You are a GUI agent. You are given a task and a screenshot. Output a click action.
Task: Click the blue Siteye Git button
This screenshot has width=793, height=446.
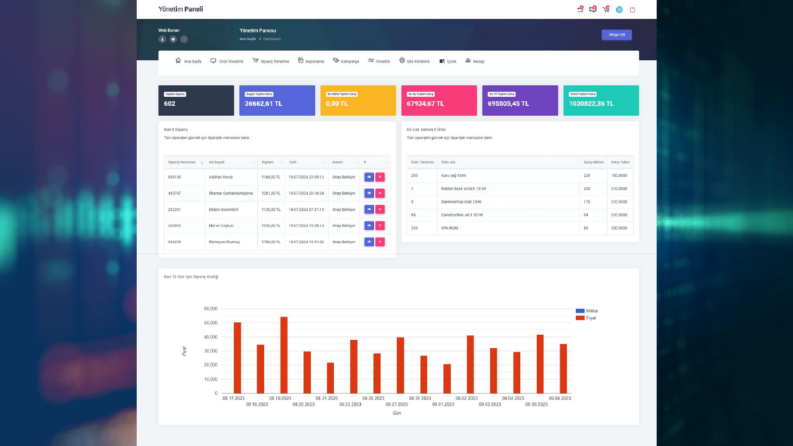[616, 35]
